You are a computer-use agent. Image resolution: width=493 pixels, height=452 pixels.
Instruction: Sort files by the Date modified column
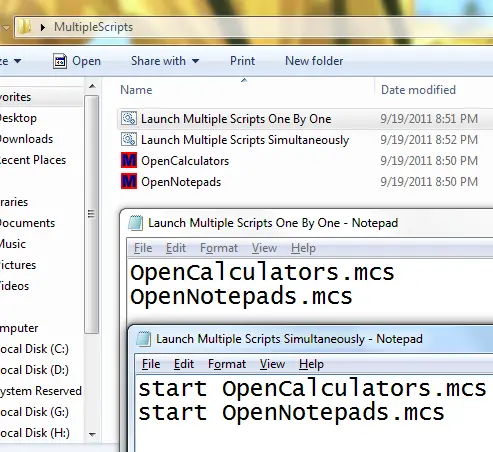coord(418,90)
